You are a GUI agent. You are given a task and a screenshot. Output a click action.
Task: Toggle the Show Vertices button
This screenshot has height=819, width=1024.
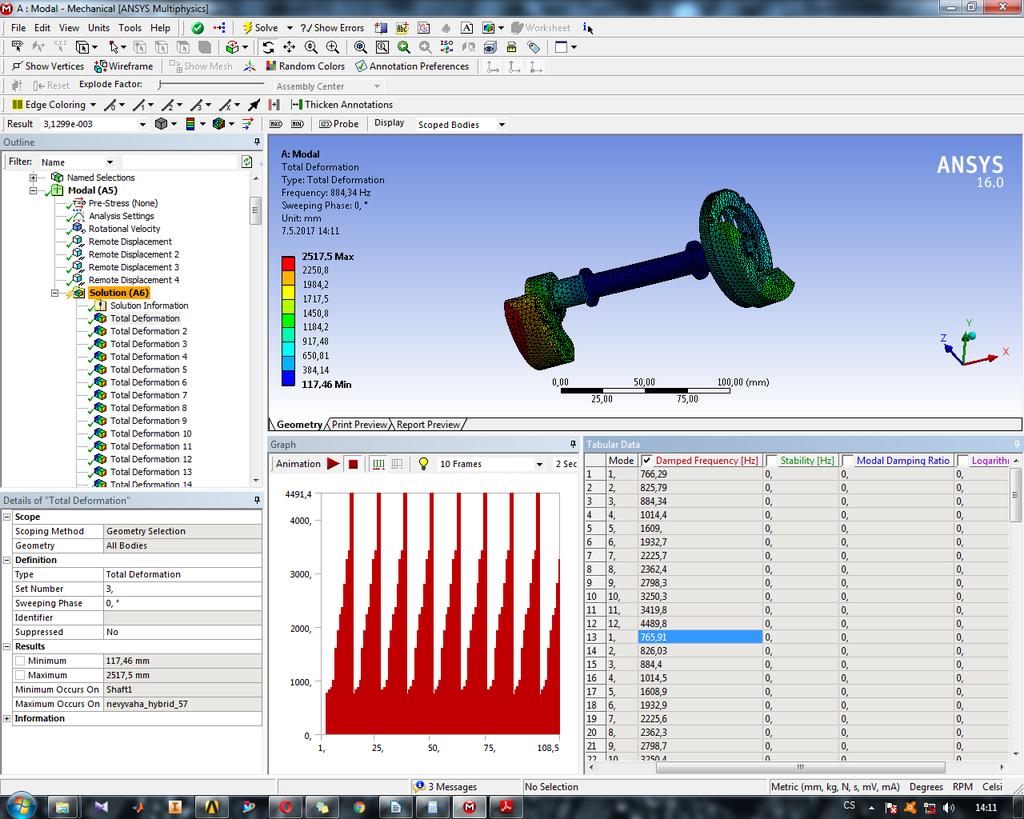(48, 66)
